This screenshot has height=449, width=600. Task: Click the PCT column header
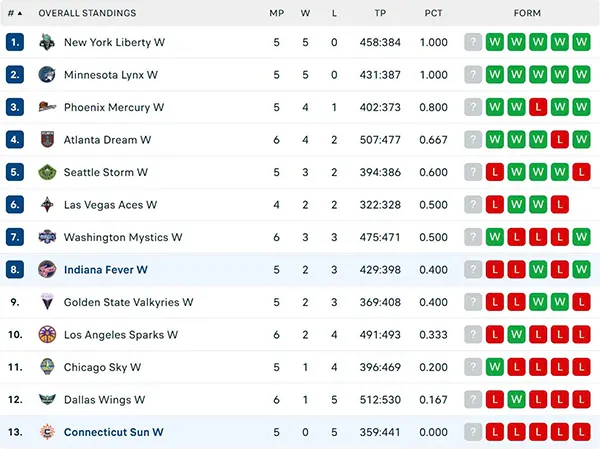(x=433, y=13)
